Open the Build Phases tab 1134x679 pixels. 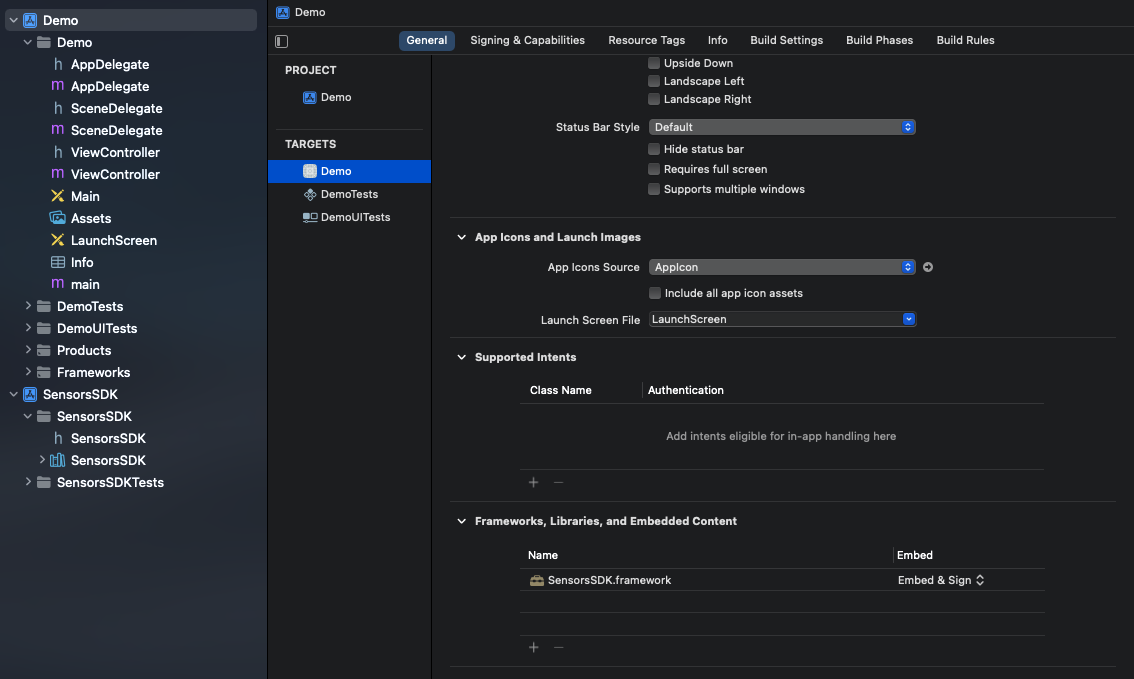[879, 40]
